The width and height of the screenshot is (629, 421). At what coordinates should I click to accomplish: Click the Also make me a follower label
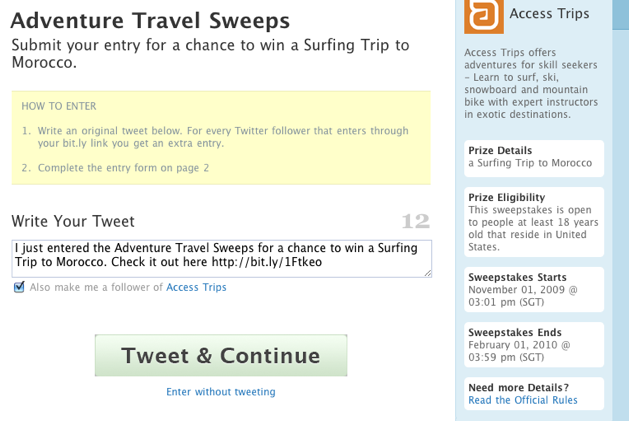96,288
